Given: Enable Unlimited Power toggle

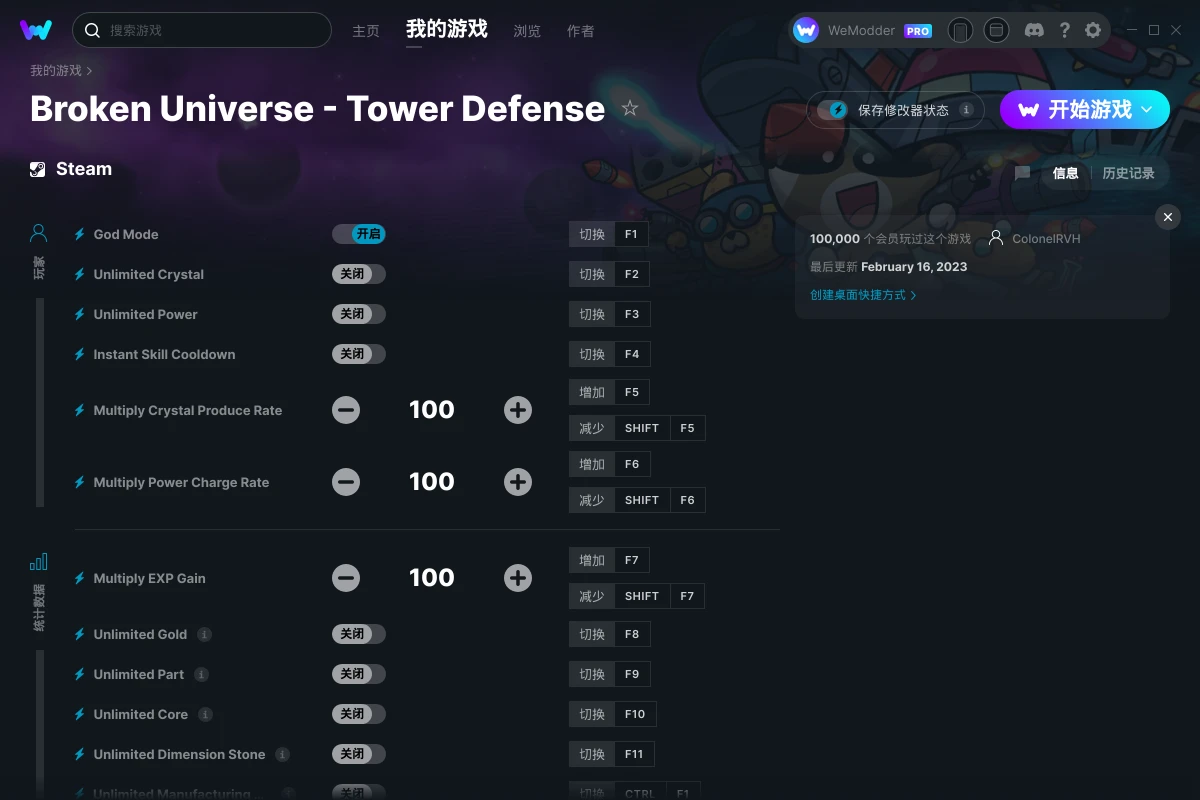Looking at the screenshot, I should 359,314.
